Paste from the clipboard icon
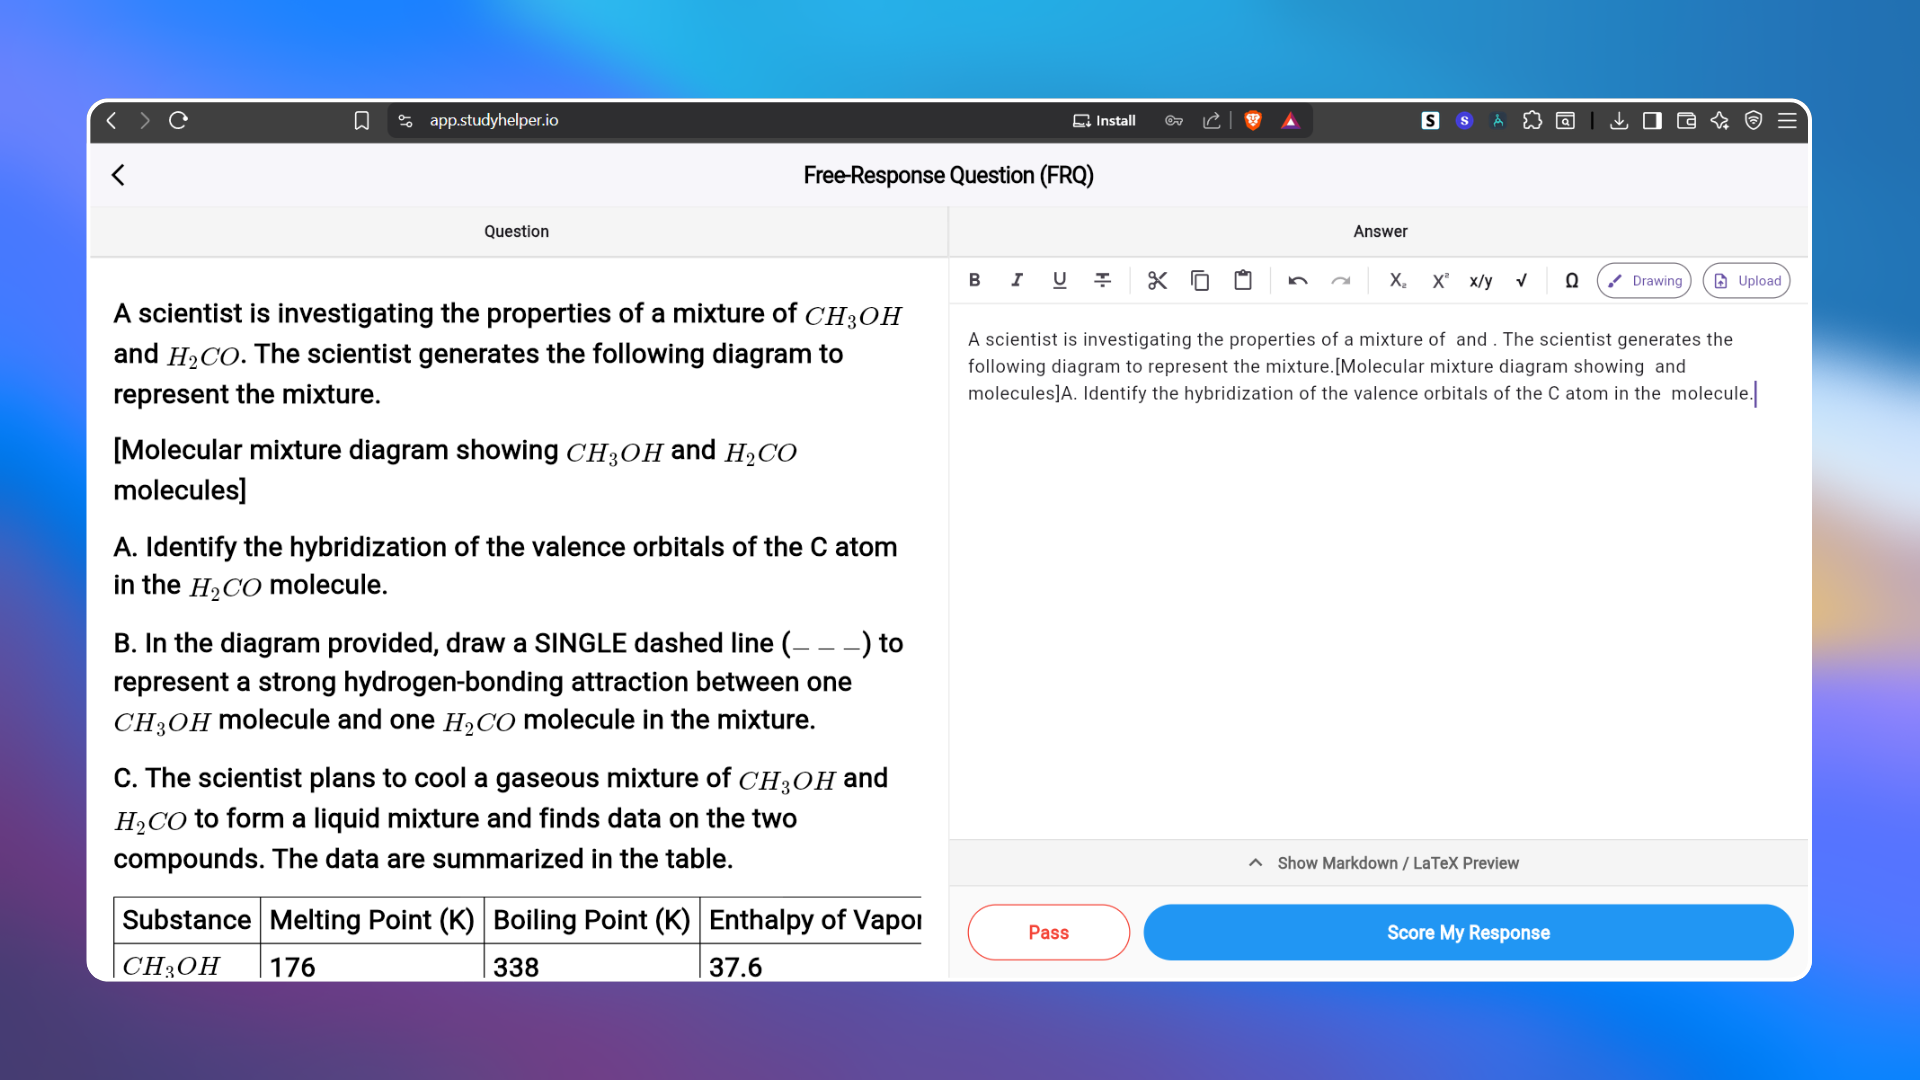 pyautogui.click(x=1242, y=281)
